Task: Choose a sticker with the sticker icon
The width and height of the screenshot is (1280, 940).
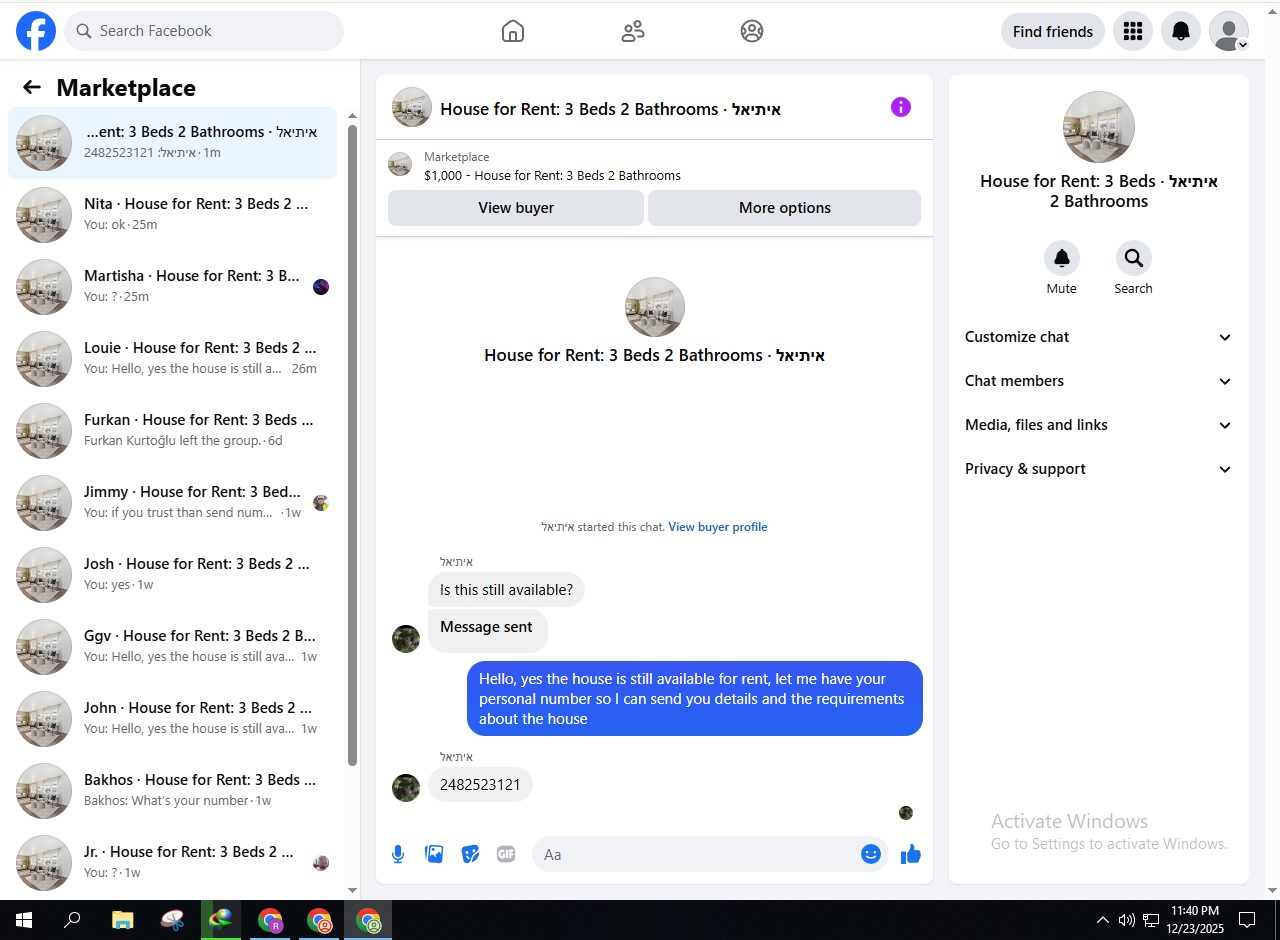Action: click(x=470, y=854)
